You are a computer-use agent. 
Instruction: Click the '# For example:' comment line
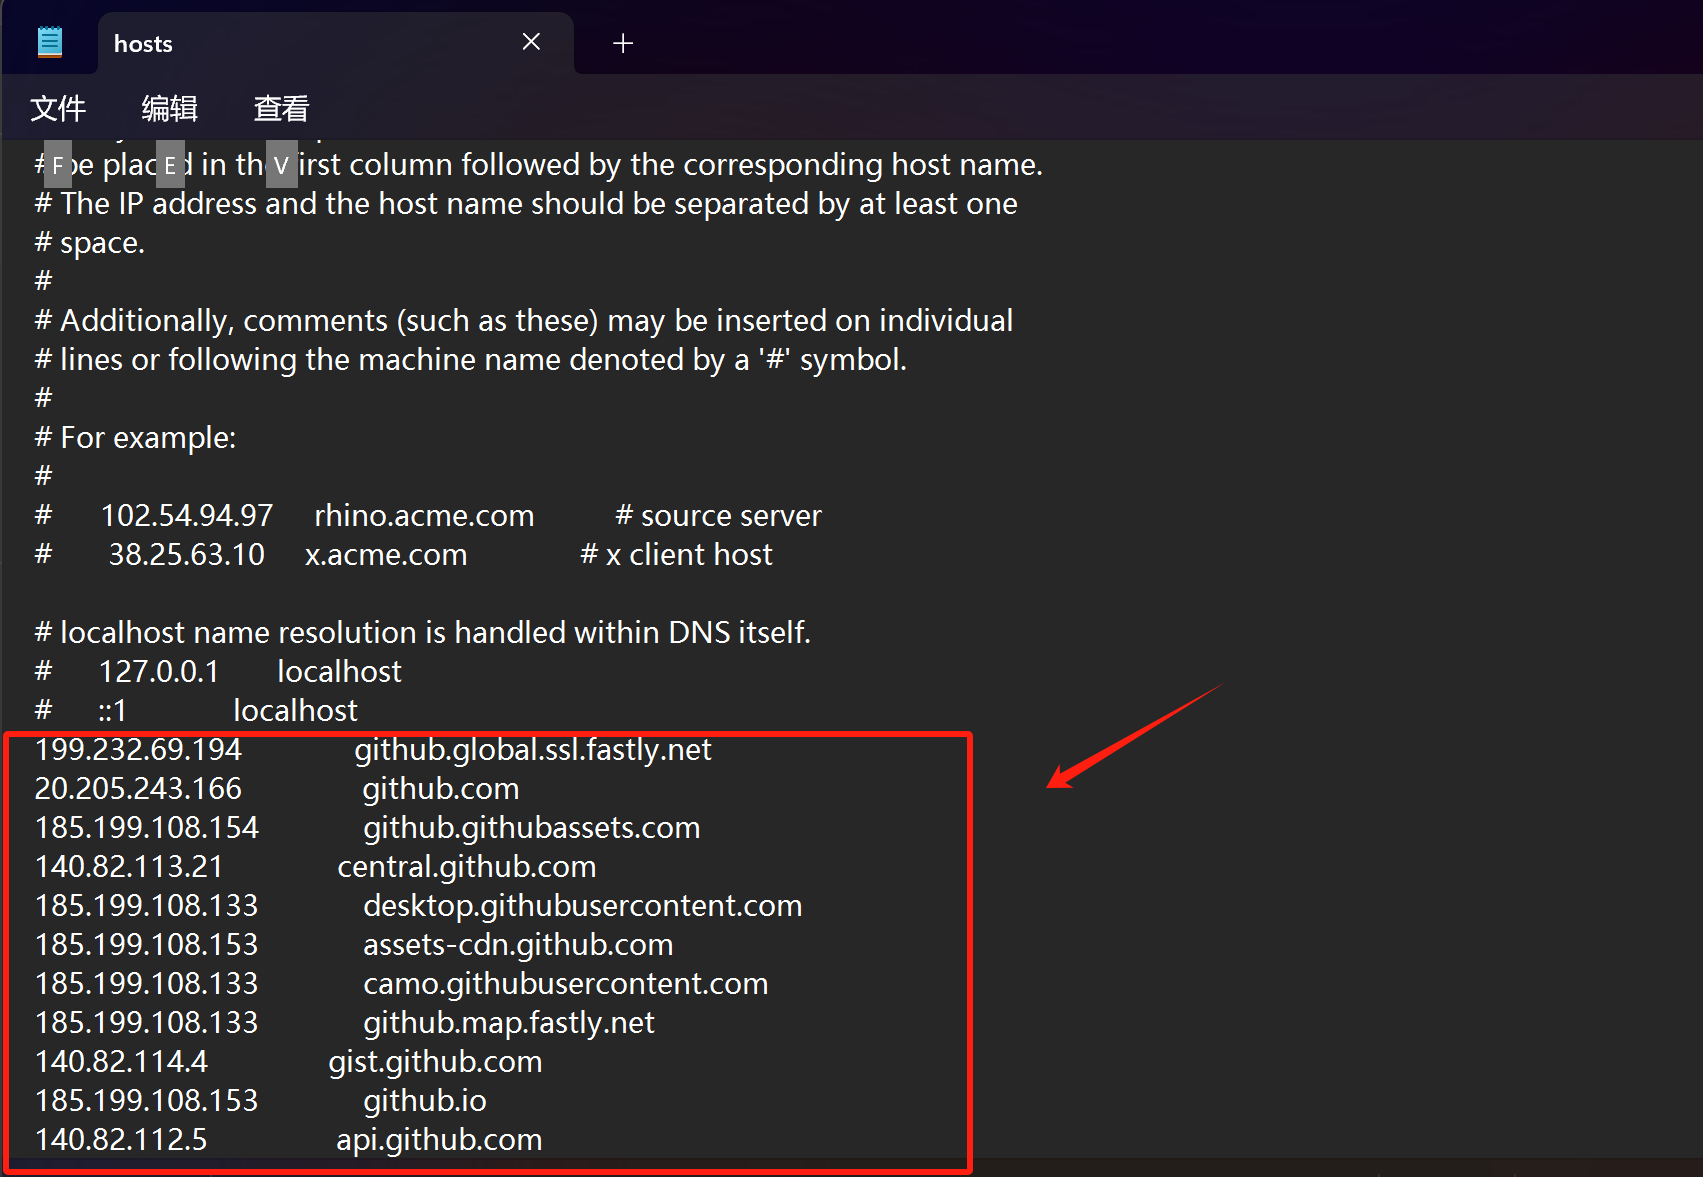135,437
